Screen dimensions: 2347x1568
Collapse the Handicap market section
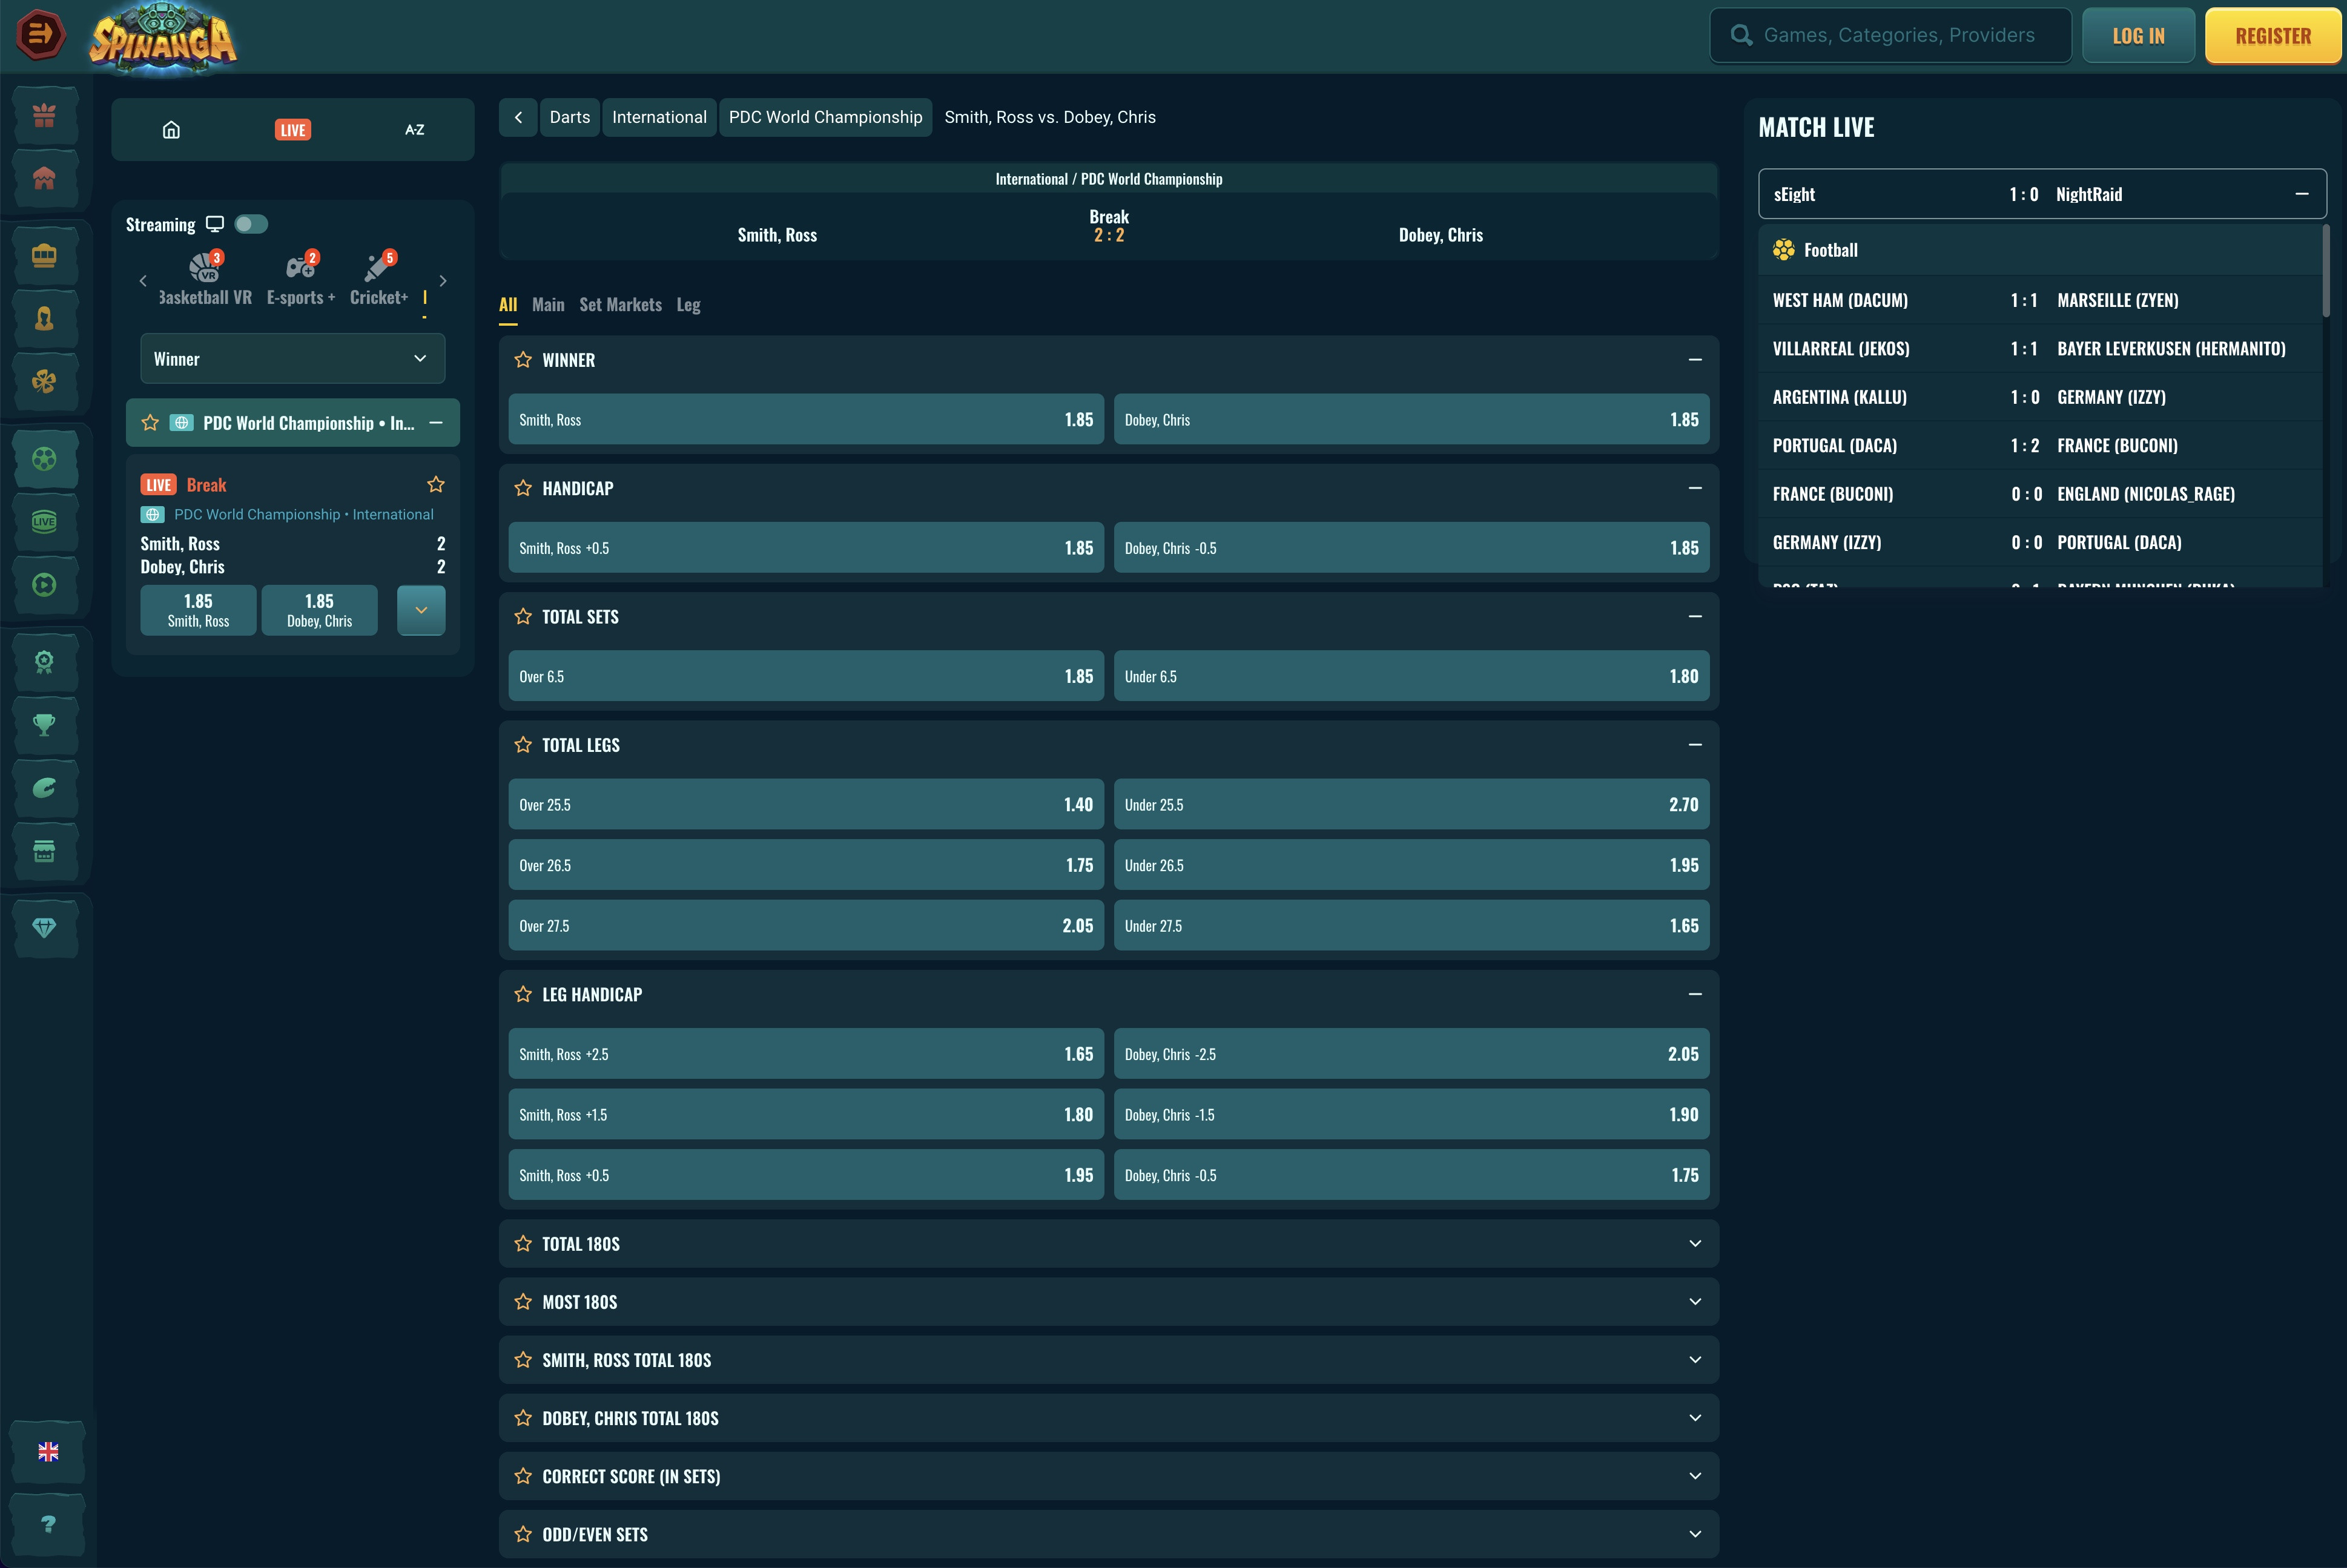pos(1694,488)
